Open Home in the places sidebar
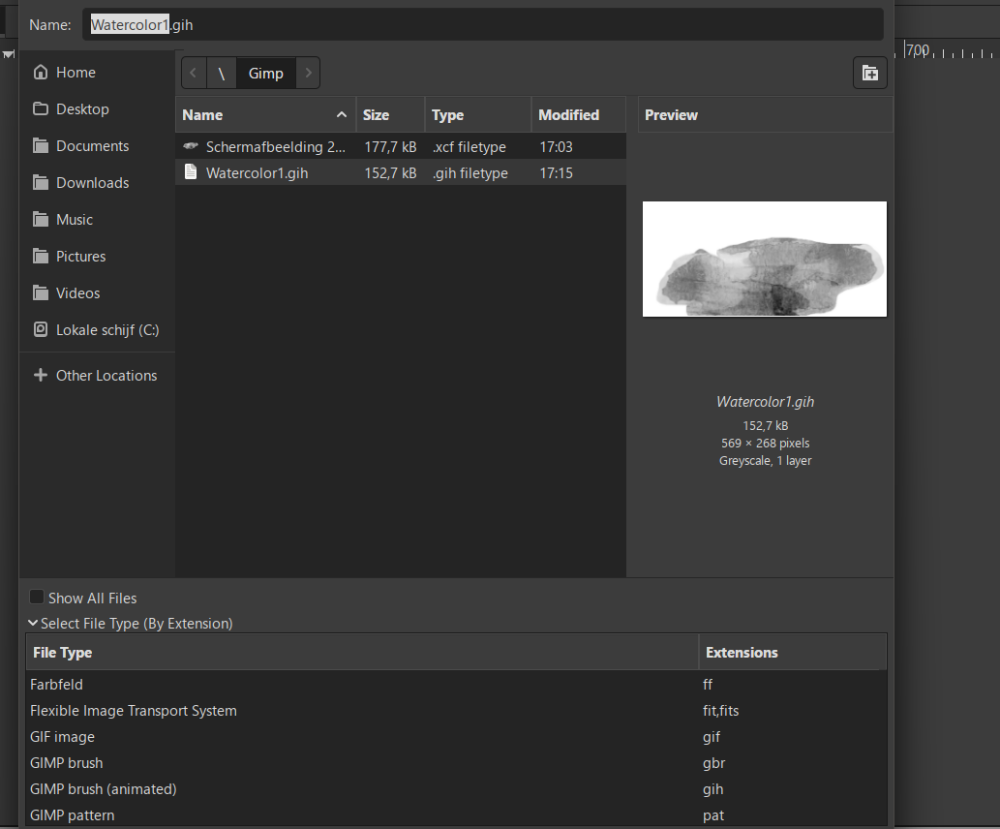1000x829 pixels. [75, 72]
